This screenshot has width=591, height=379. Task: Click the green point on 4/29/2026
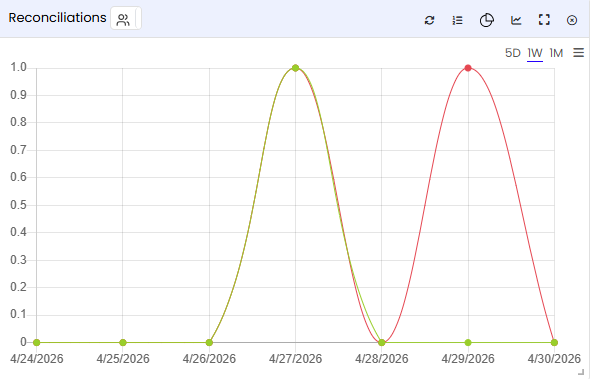coord(468,342)
